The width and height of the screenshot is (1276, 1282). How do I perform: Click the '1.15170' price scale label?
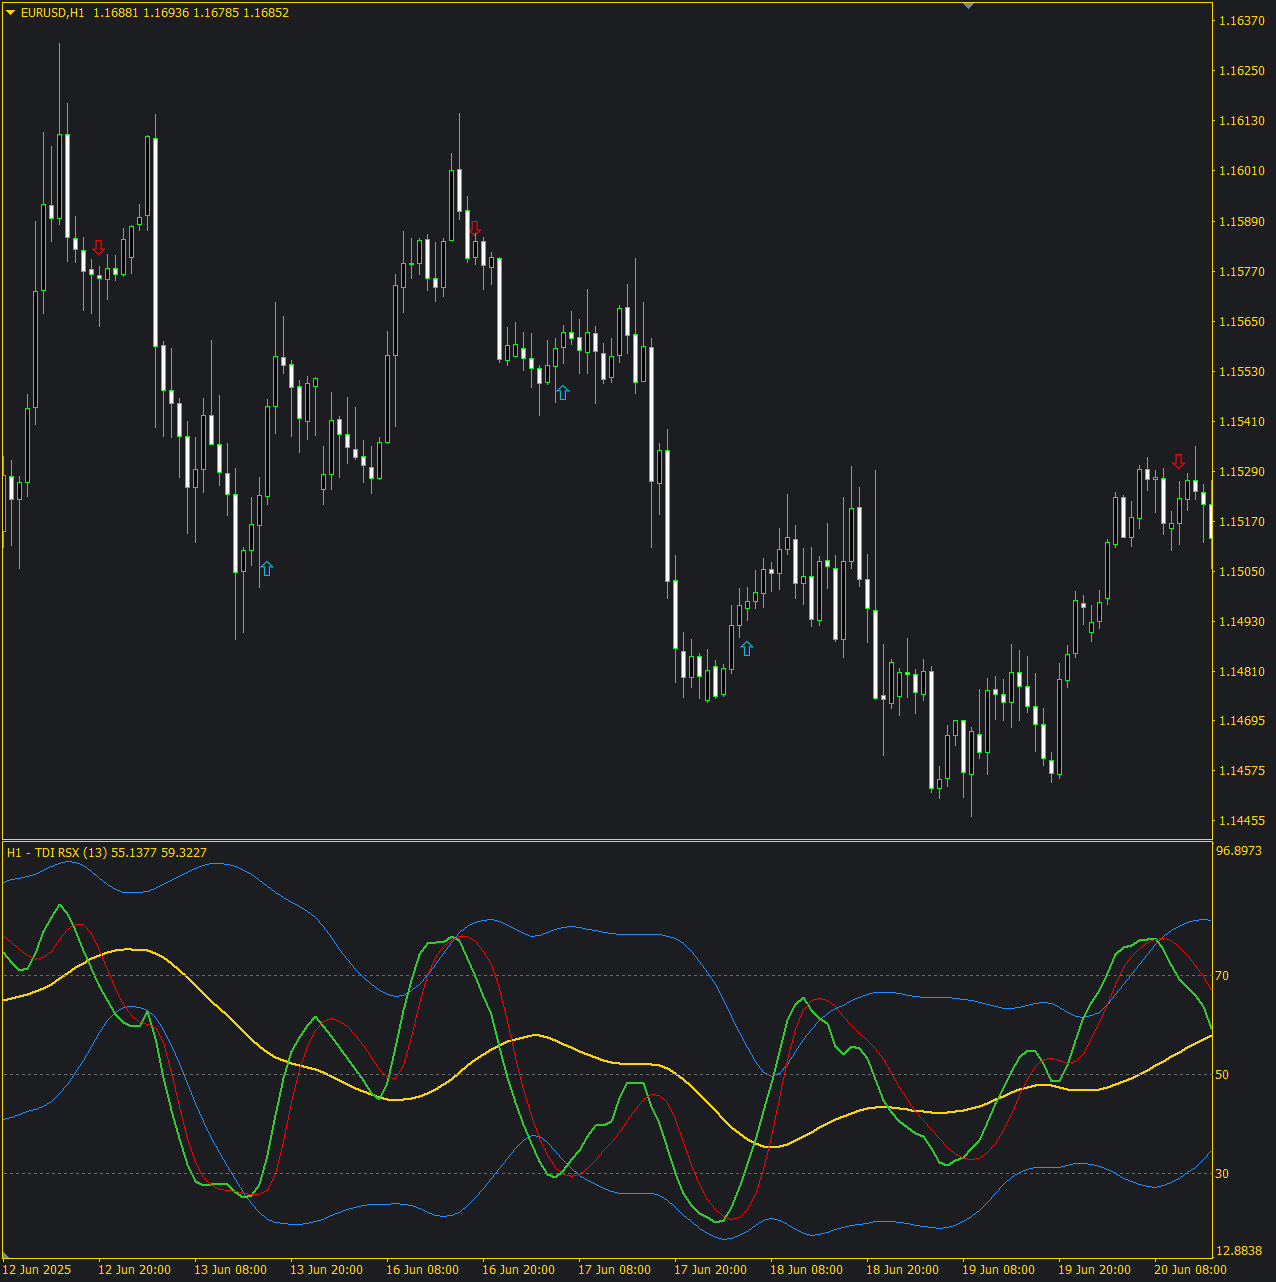click(x=1241, y=521)
